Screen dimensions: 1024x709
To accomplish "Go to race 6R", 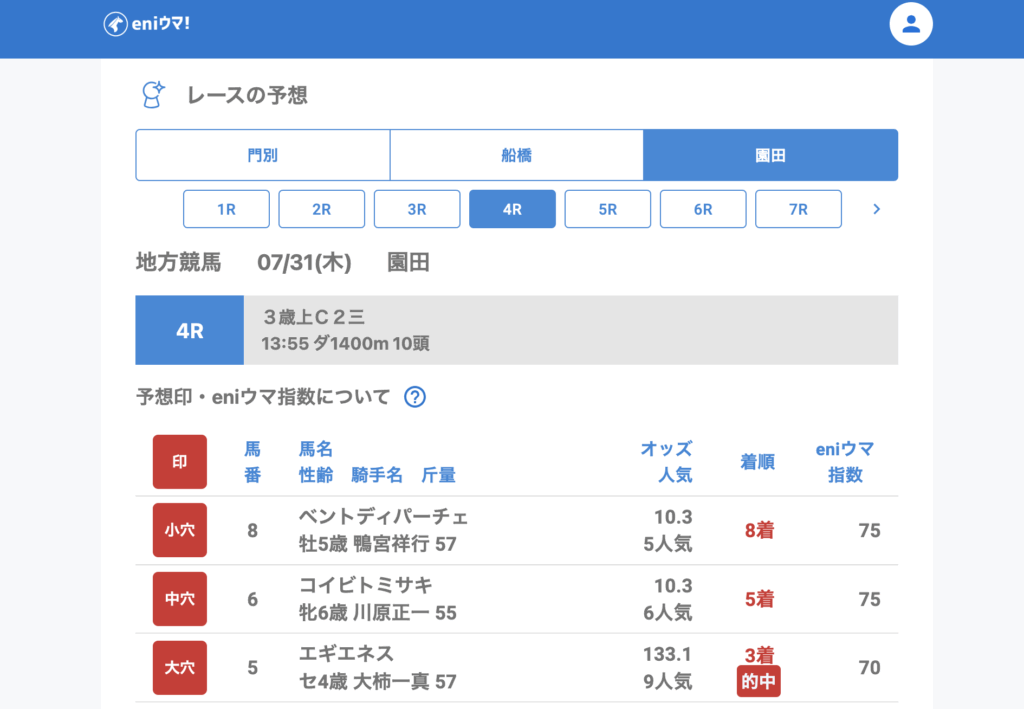I will [703, 209].
